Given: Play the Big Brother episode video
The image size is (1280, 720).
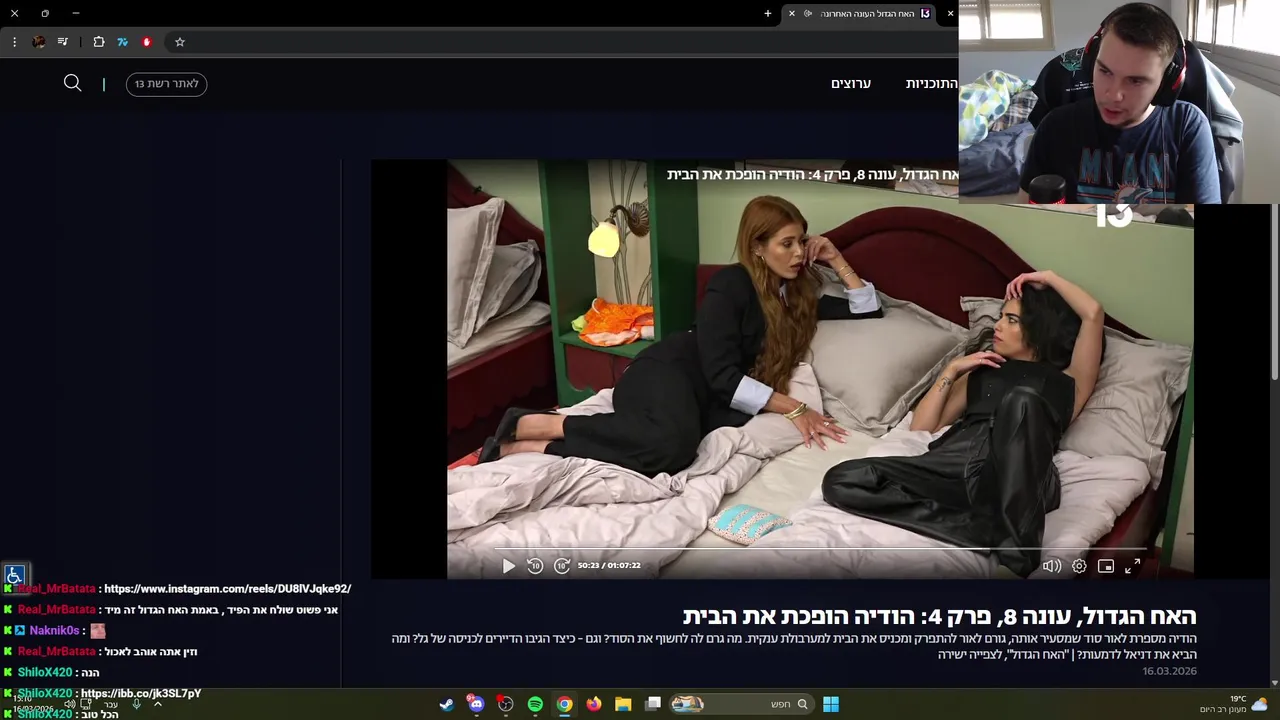Looking at the screenshot, I should point(508,566).
